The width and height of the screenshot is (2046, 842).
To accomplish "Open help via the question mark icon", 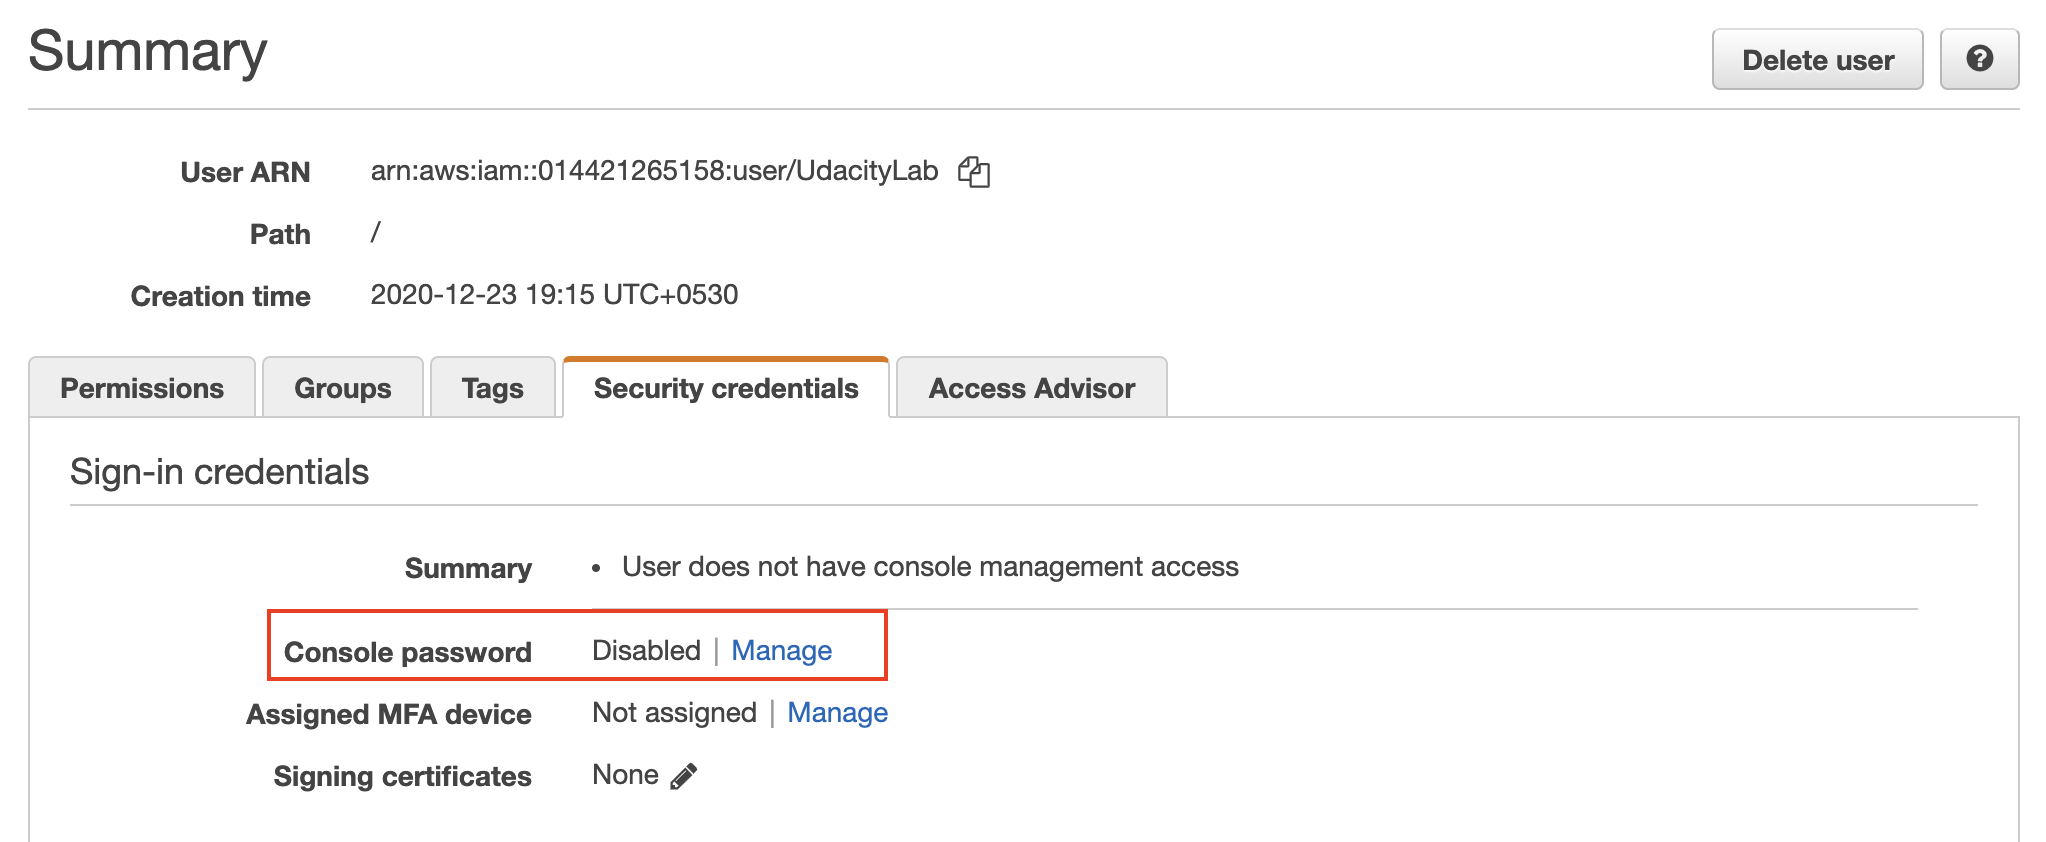I will tap(1979, 59).
